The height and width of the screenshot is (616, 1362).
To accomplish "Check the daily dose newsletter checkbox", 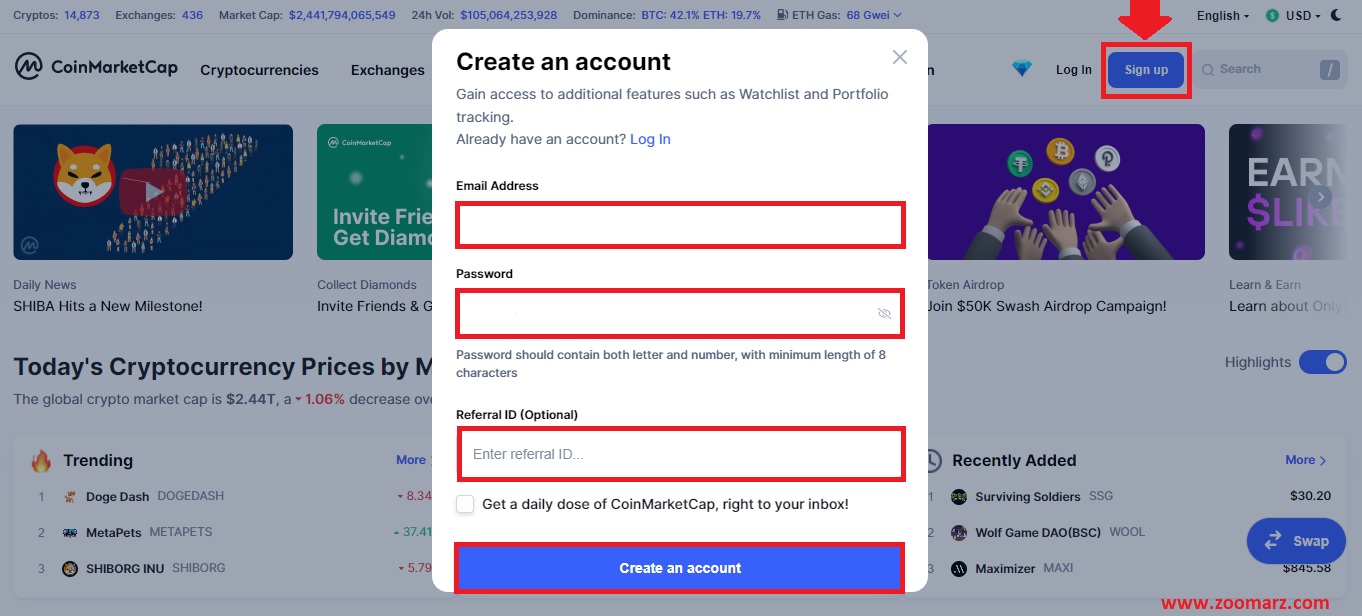I will tap(465, 504).
